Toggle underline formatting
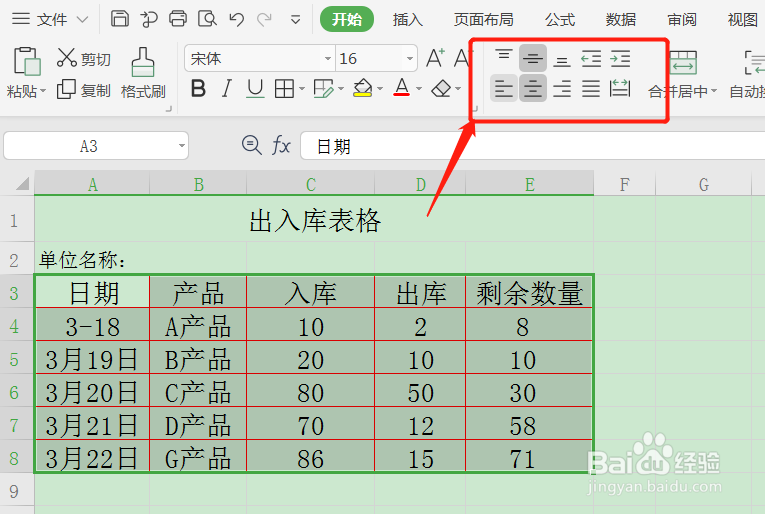The width and height of the screenshot is (765, 514). click(x=255, y=89)
